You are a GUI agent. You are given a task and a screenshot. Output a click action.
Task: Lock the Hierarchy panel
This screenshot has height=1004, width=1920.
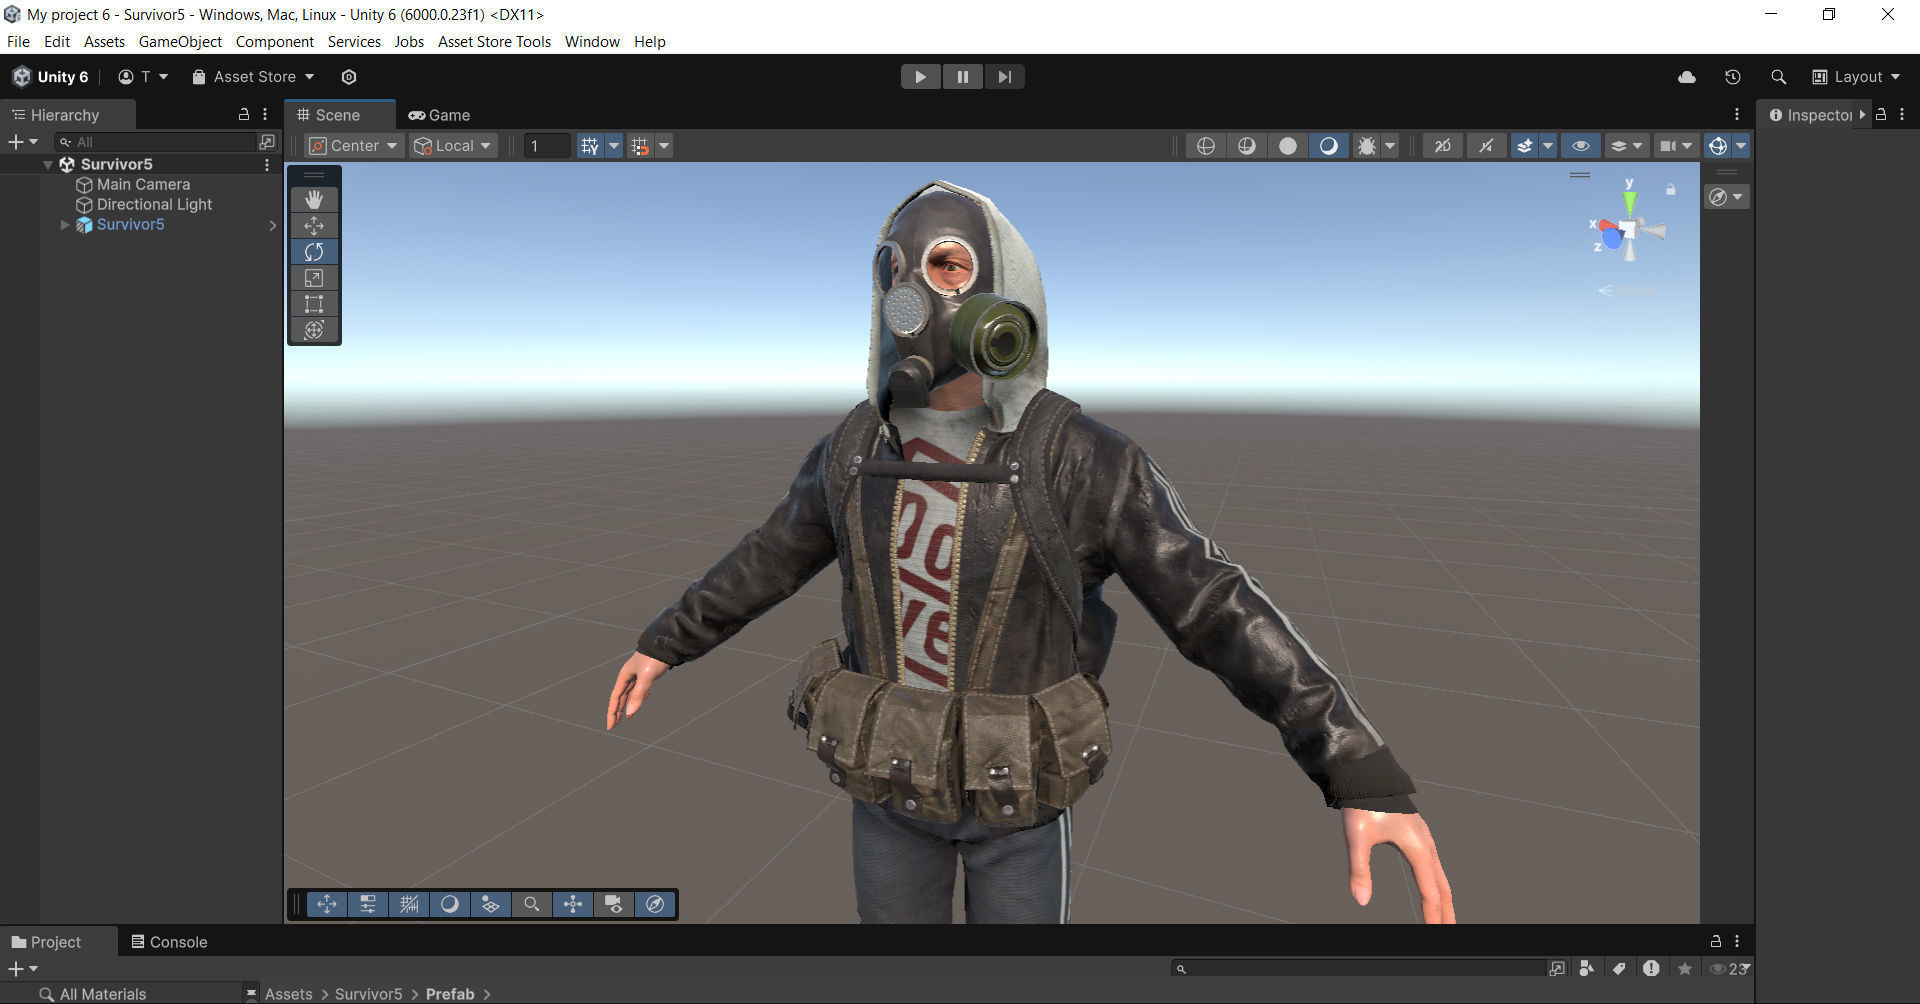coord(243,114)
